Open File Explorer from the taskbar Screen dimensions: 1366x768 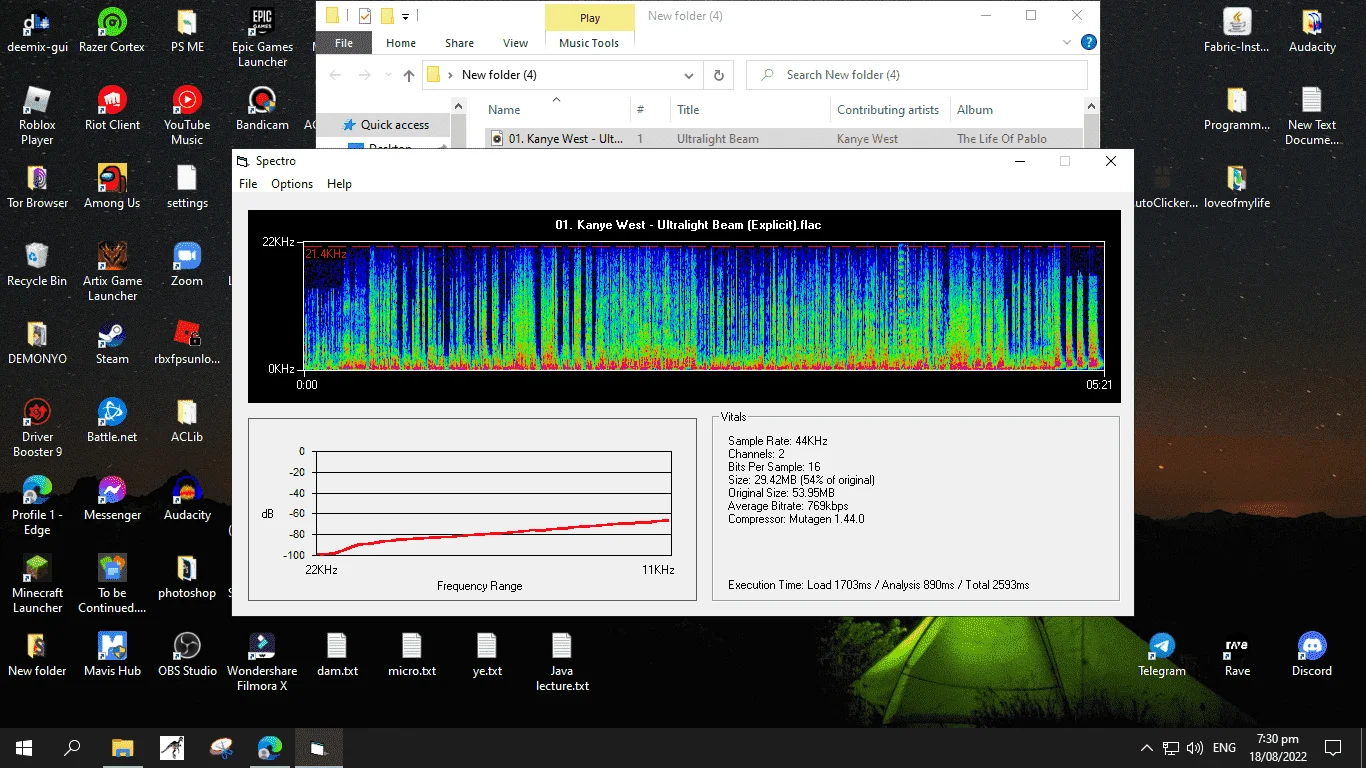pyautogui.click(x=121, y=748)
